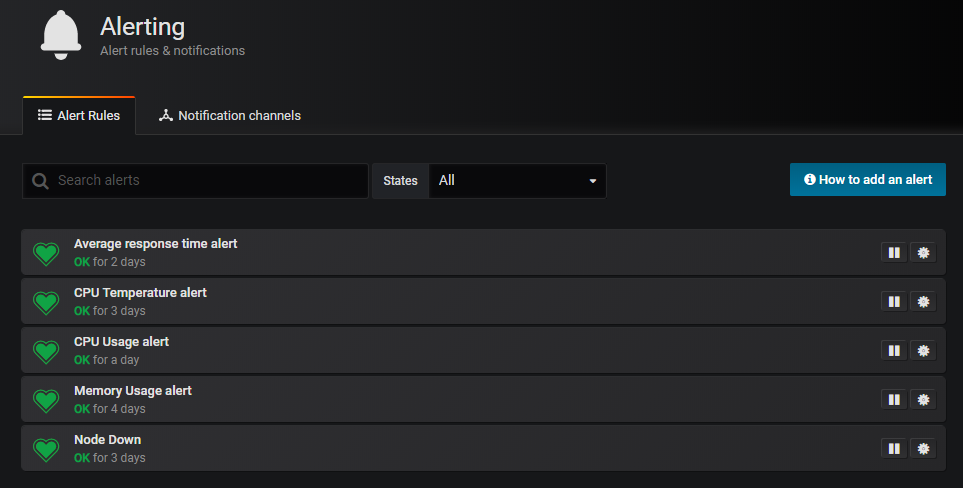The width and height of the screenshot is (963, 488).
Task: Open settings gear for Node Down alert
Action: [x=923, y=448]
